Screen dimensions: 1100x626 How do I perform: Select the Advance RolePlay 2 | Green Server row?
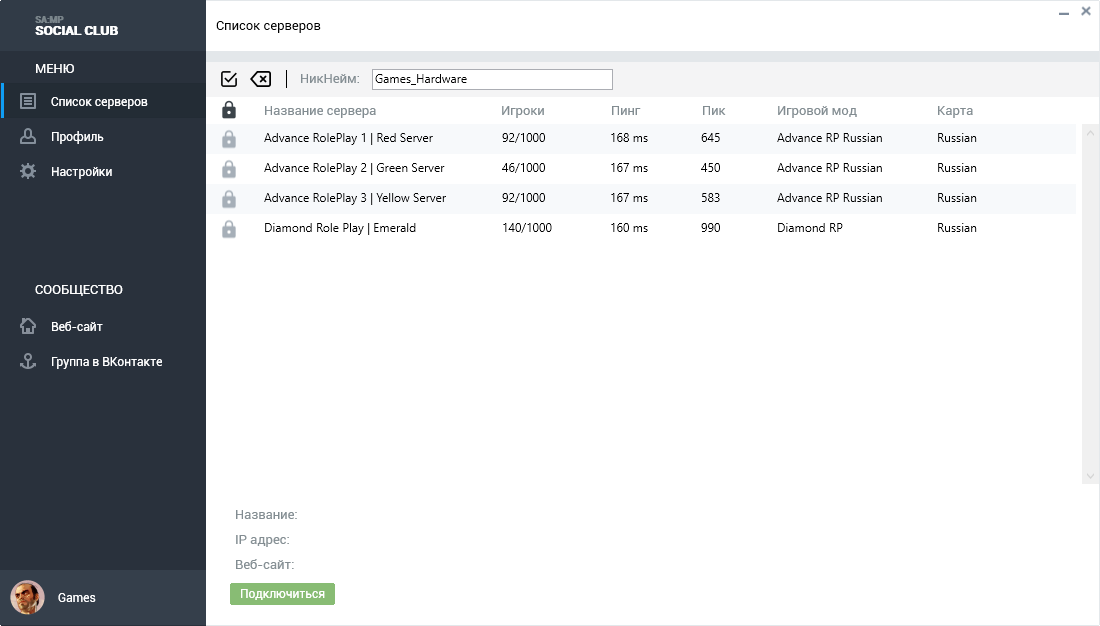point(641,169)
